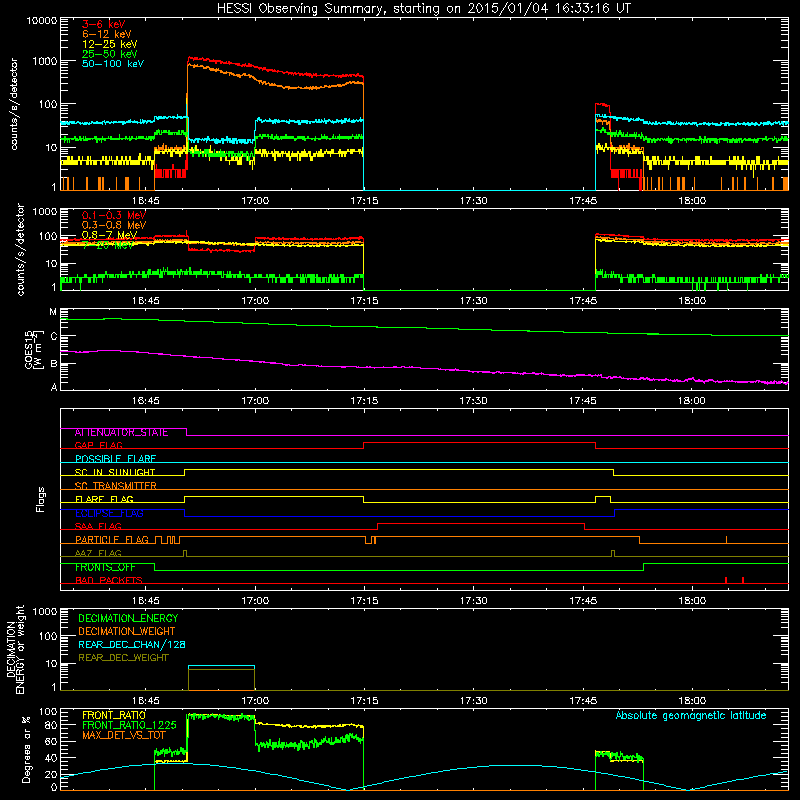Click the Absolute geomagnetic latitude label
The image size is (800, 800).
click(691, 715)
